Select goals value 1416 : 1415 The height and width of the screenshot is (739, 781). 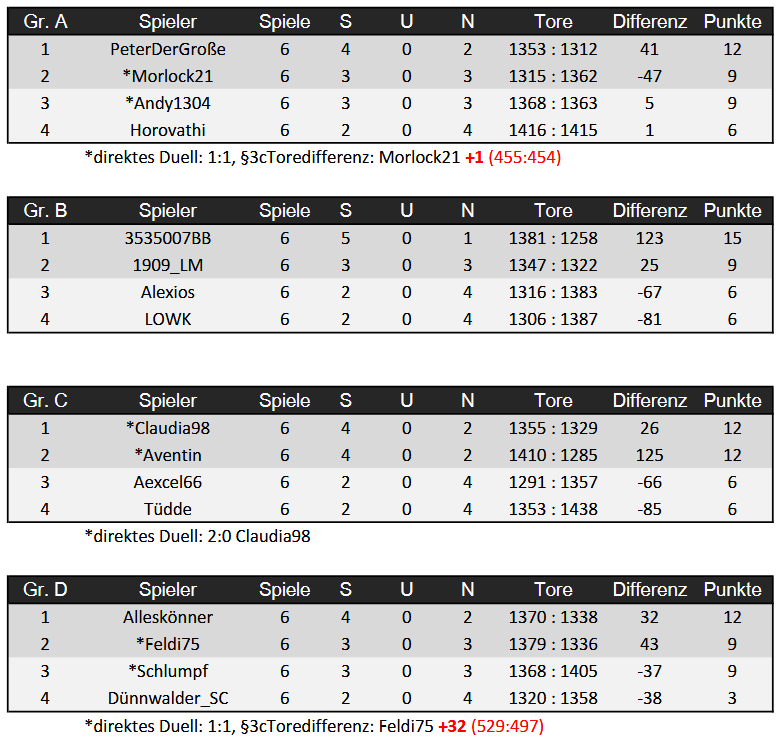pos(553,130)
